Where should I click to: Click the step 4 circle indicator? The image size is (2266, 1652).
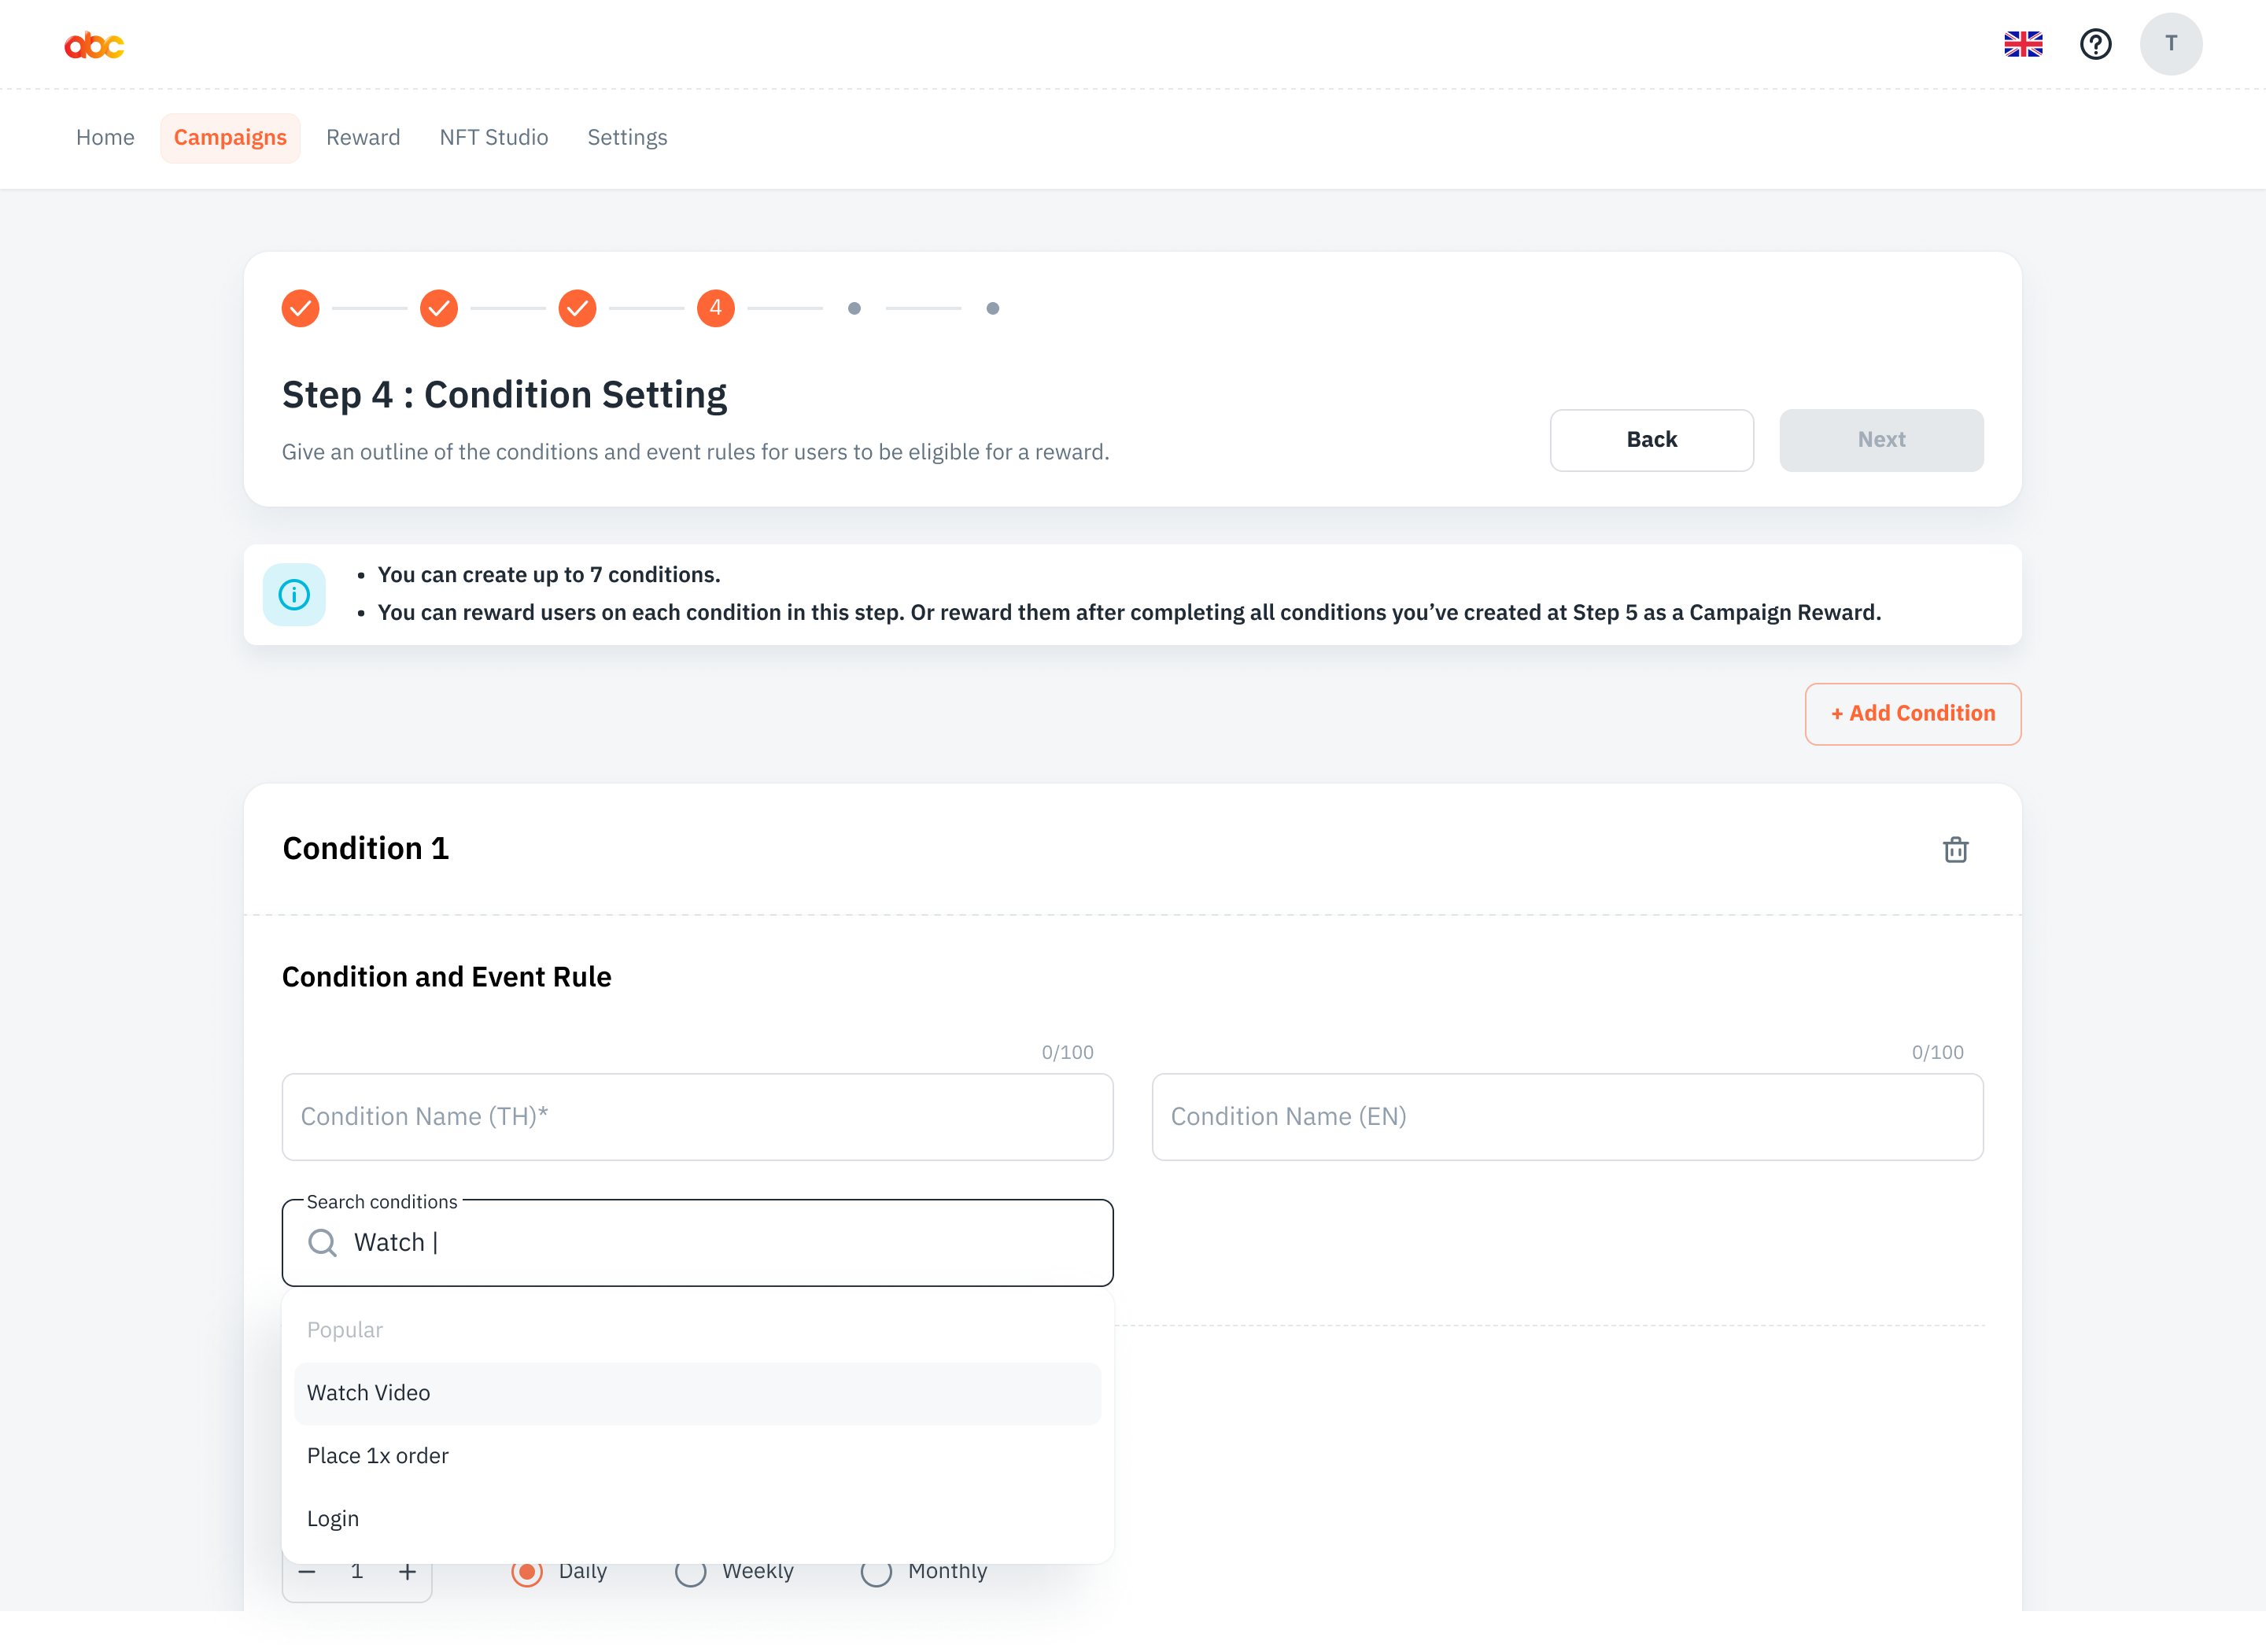(x=715, y=308)
